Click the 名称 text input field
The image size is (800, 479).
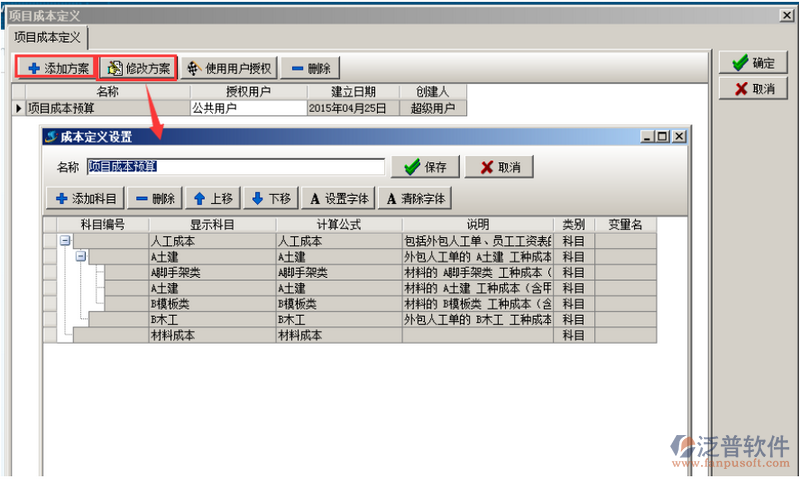pos(235,167)
